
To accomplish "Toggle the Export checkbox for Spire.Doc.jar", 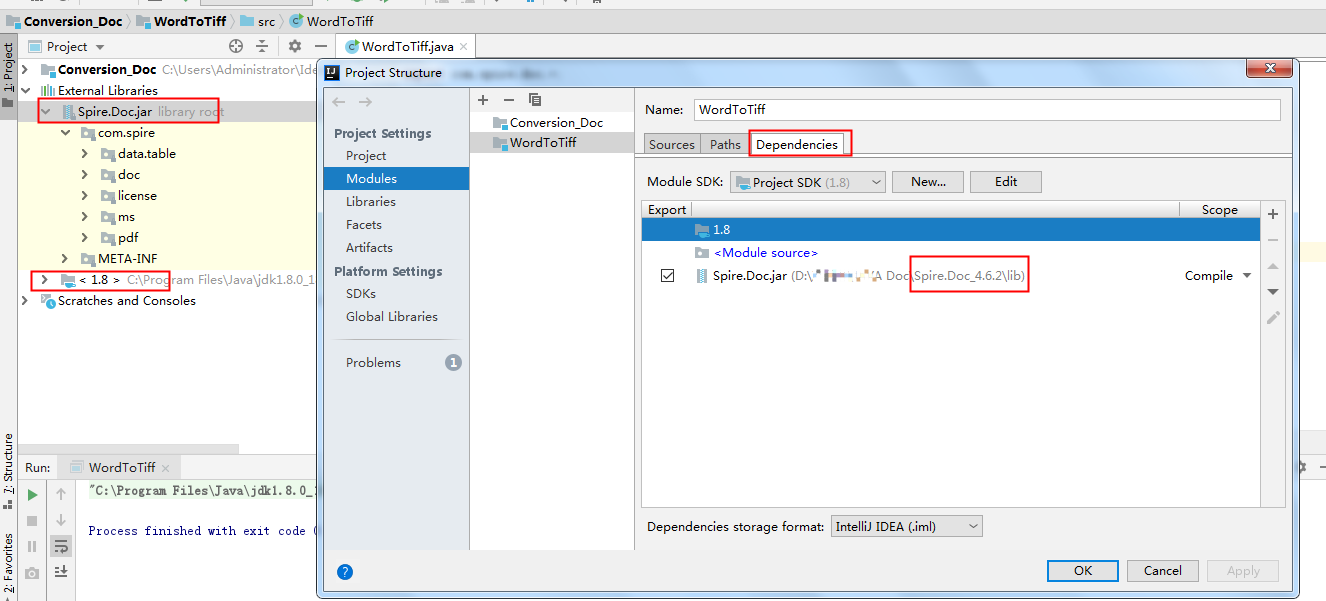I will (x=667, y=276).
